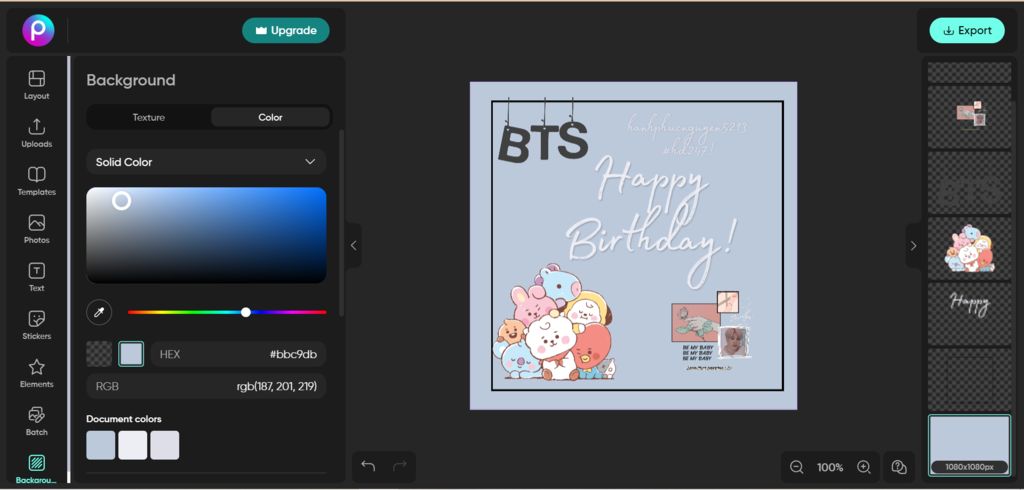The width and height of the screenshot is (1024, 490).
Task: Adjust the hue slider handle
Action: pyautogui.click(x=246, y=312)
